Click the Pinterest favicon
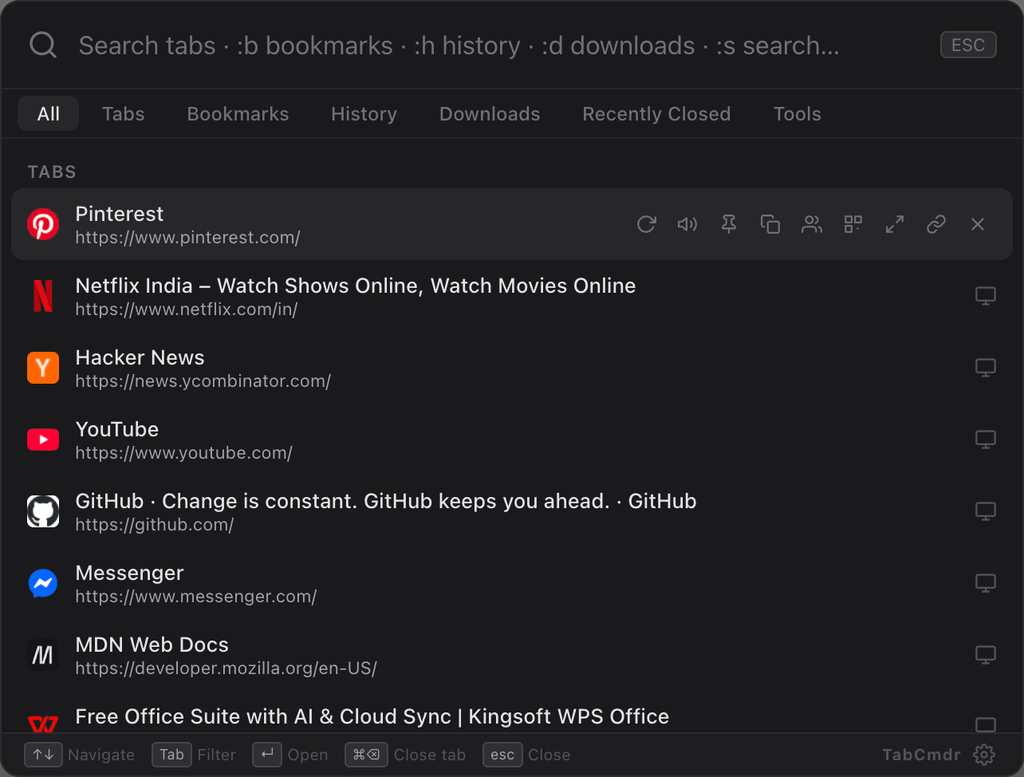The width and height of the screenshot is (1024, 777). click(43, 225)
